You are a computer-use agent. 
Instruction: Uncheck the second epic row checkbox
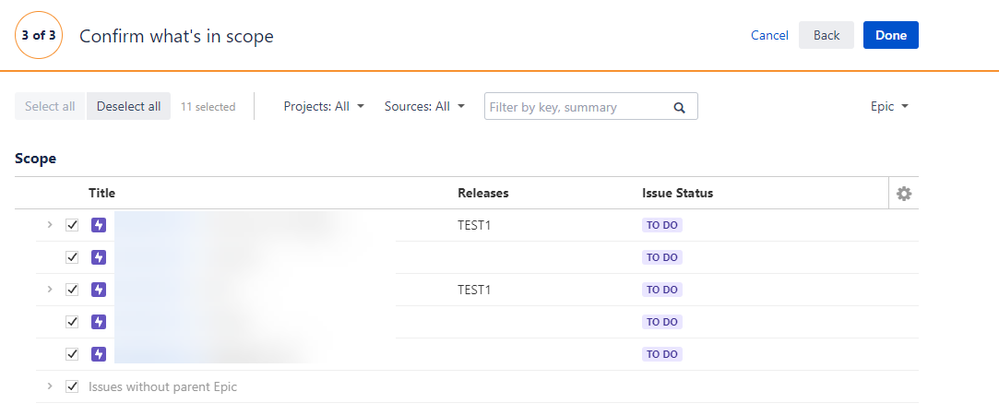tap(72, 258)
